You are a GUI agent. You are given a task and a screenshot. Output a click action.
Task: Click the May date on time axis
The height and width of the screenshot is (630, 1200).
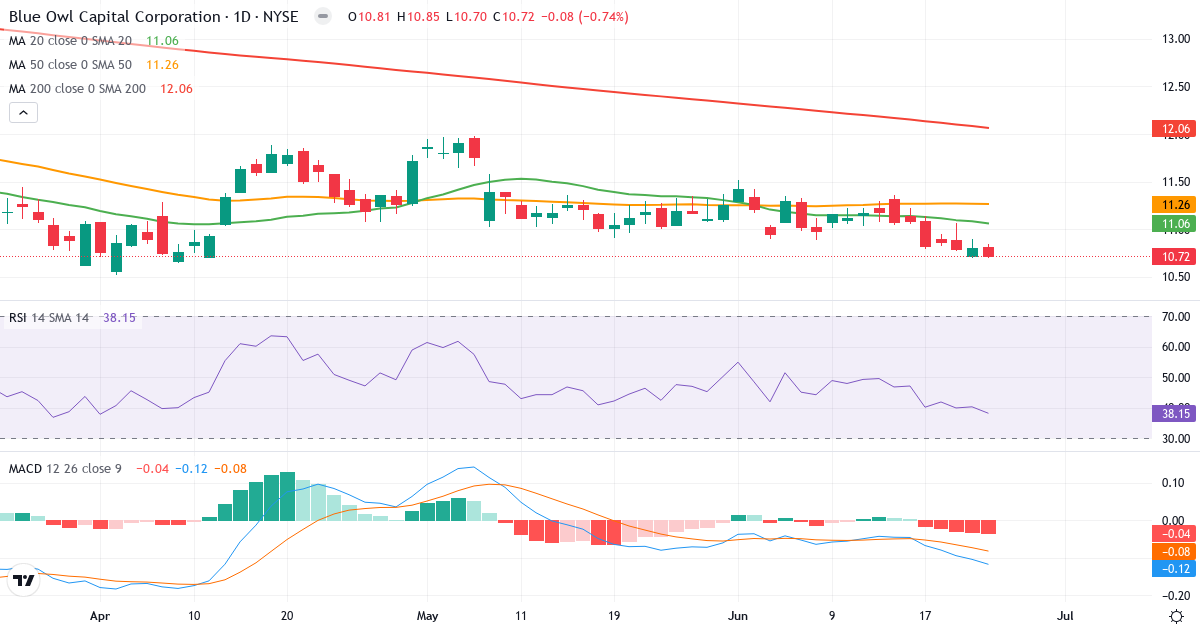[427, 616]
